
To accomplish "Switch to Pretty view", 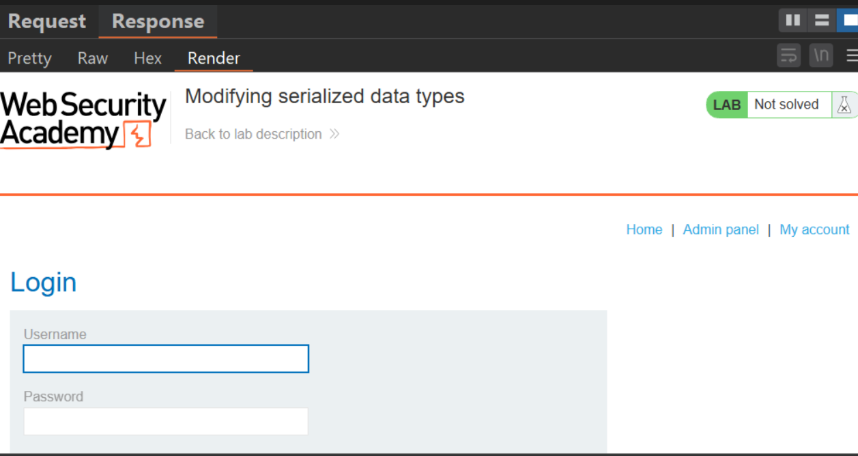I will coord(30,58).
